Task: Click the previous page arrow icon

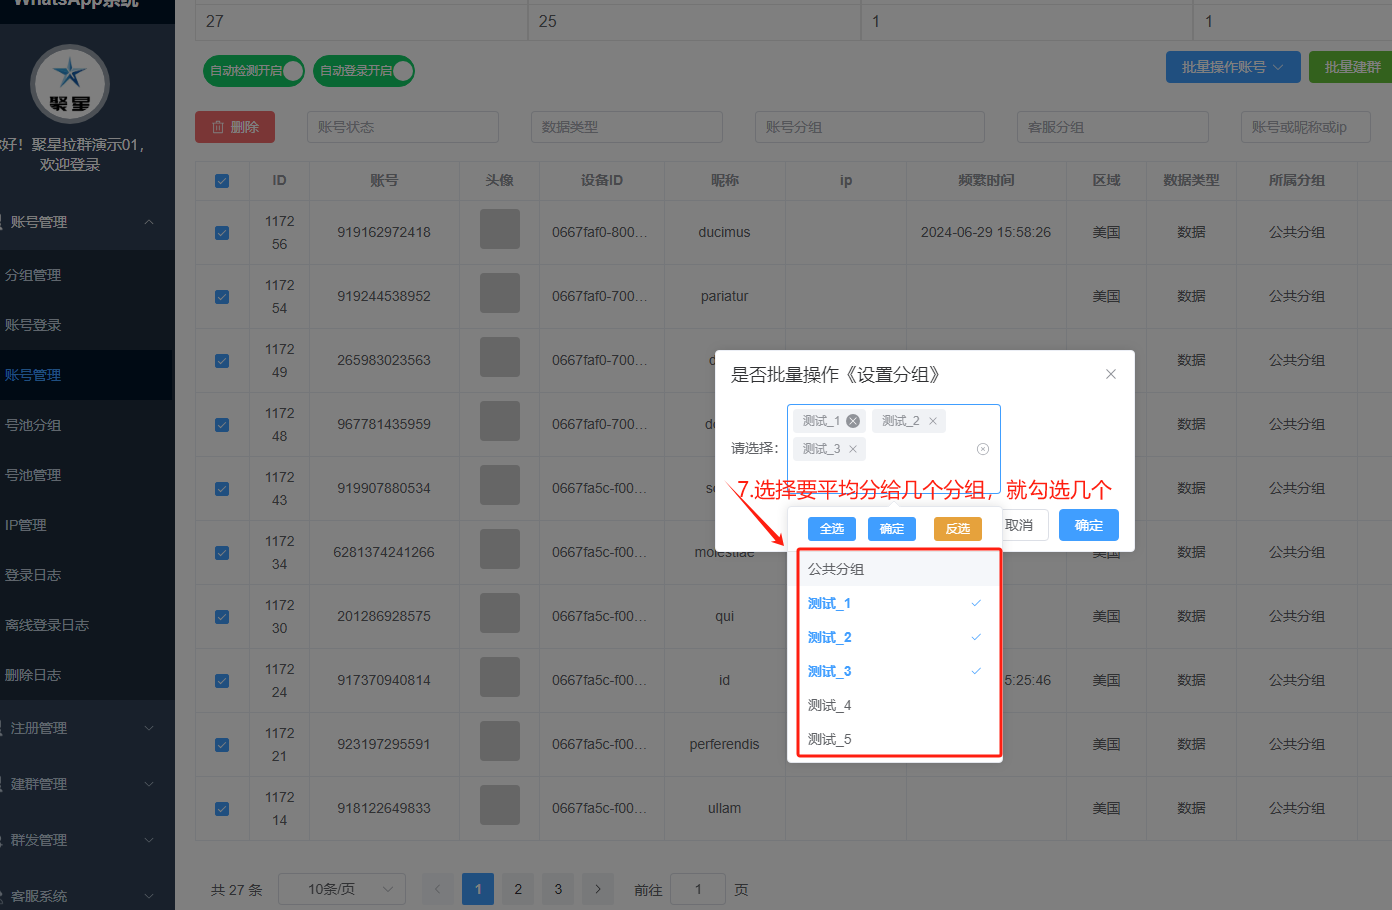Action: click(x=437, y=888)
